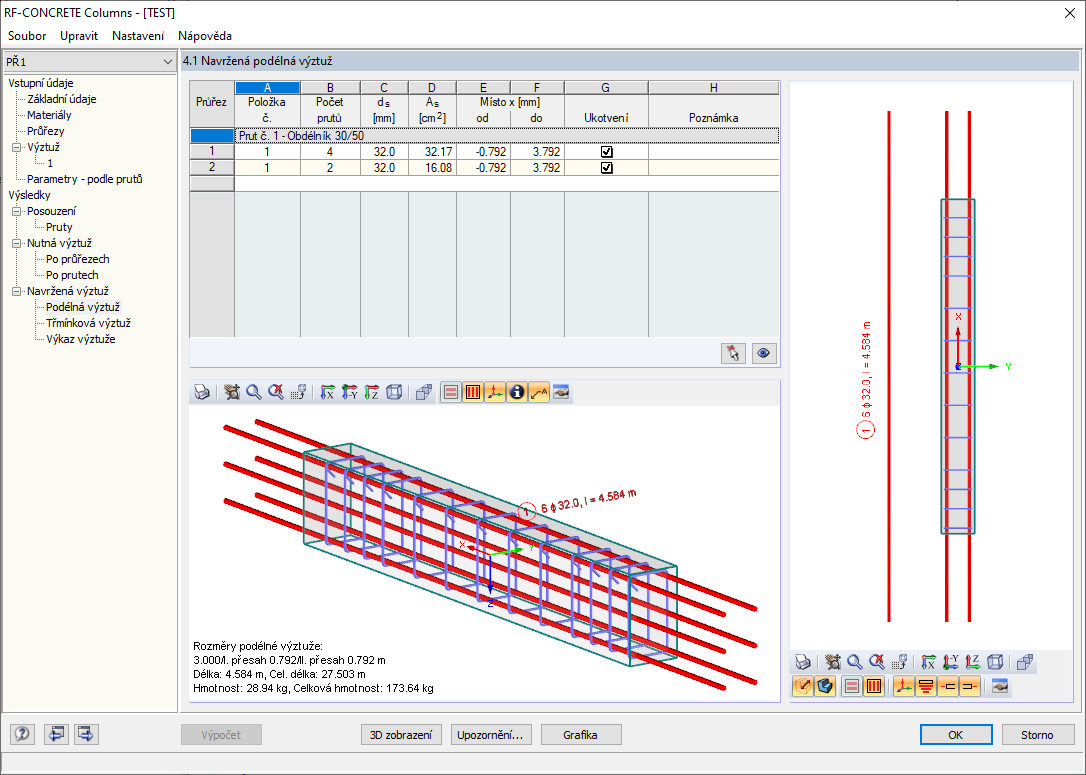
Task: Toggle longitudinal reinforcement display in 3D toolbar
Action: tap(451, 393)
